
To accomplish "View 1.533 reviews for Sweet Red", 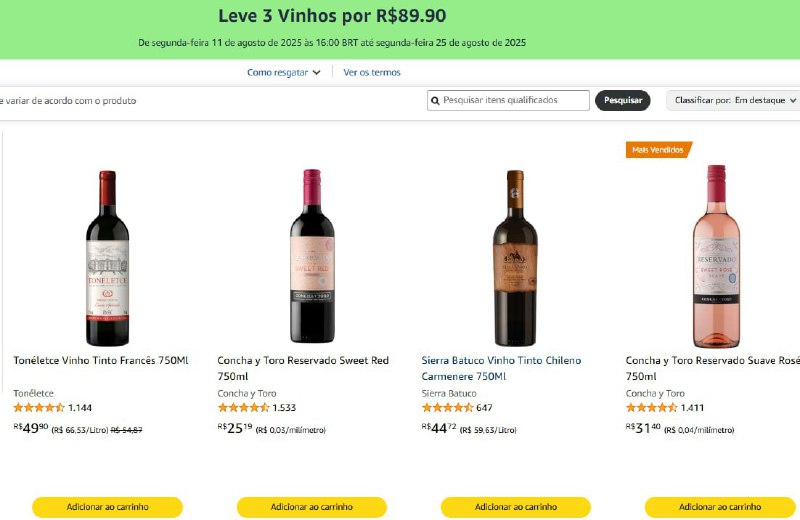I will (284, 408).
